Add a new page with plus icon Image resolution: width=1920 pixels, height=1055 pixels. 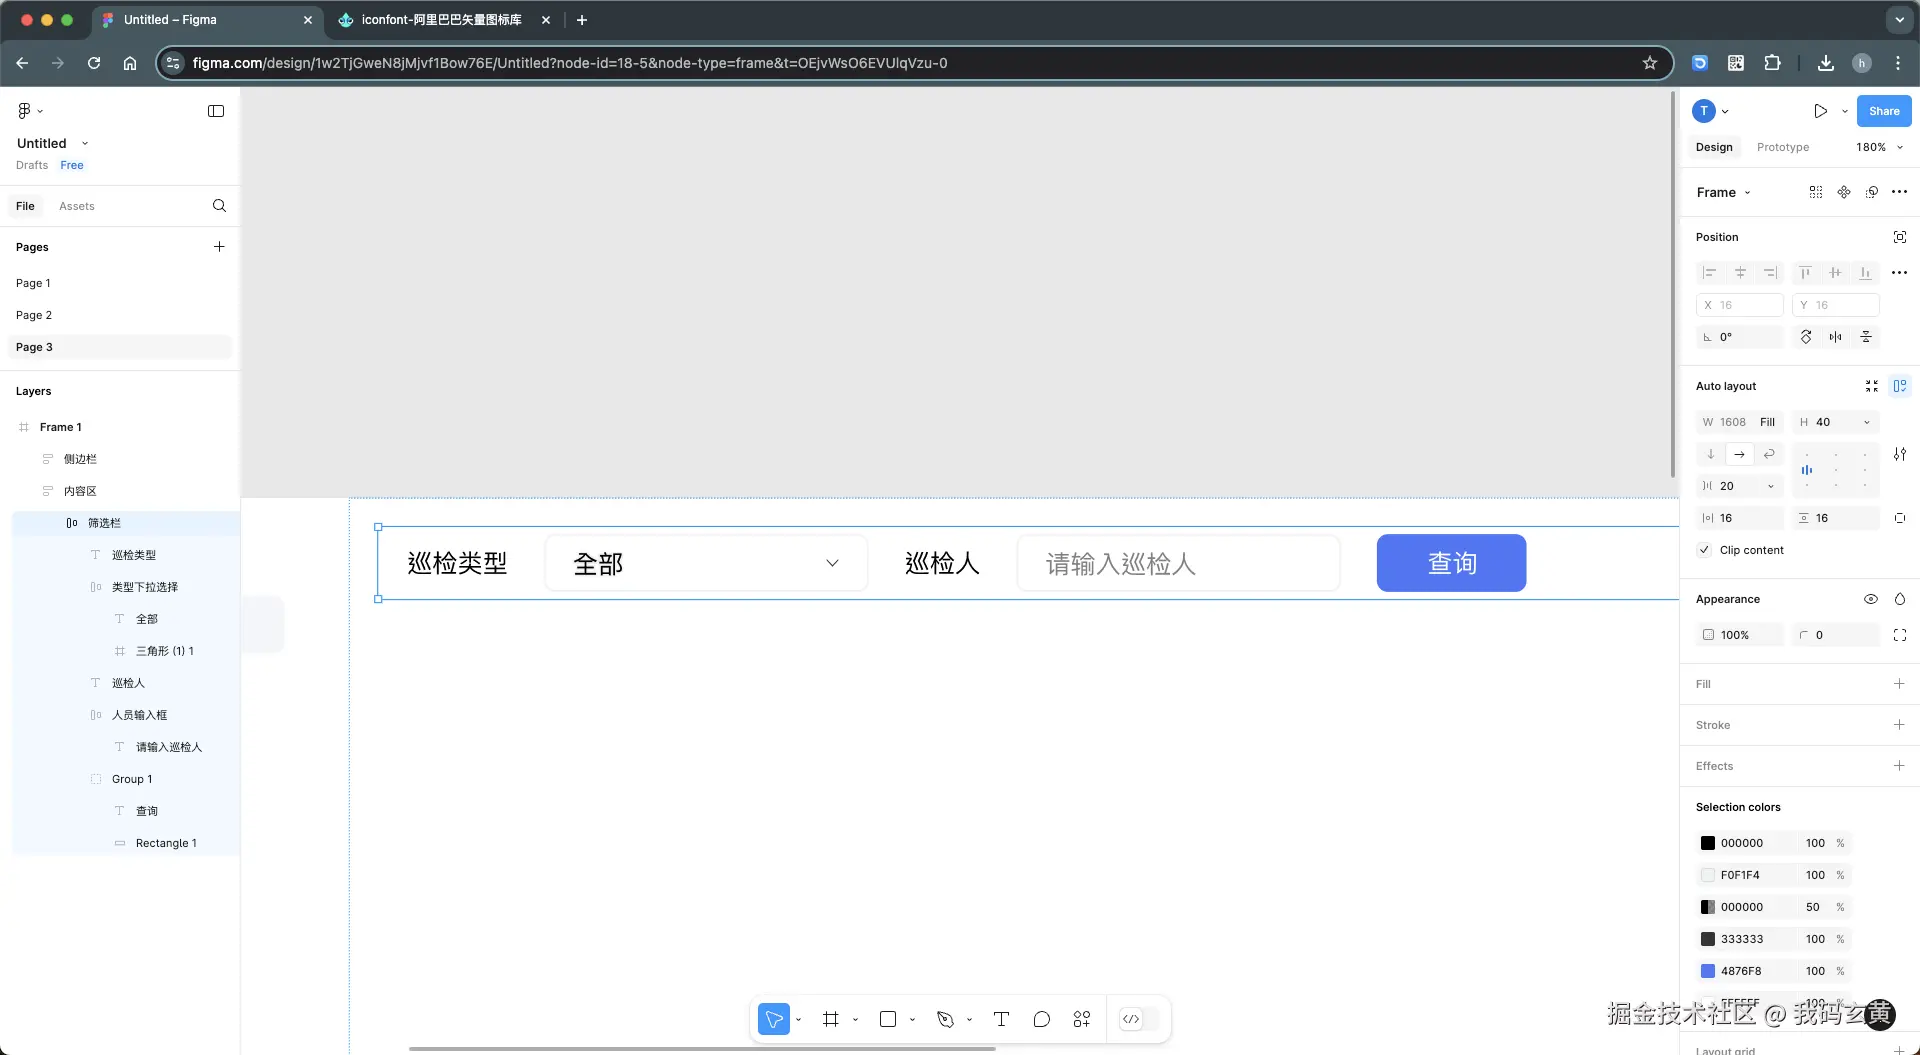coord(219,247)
